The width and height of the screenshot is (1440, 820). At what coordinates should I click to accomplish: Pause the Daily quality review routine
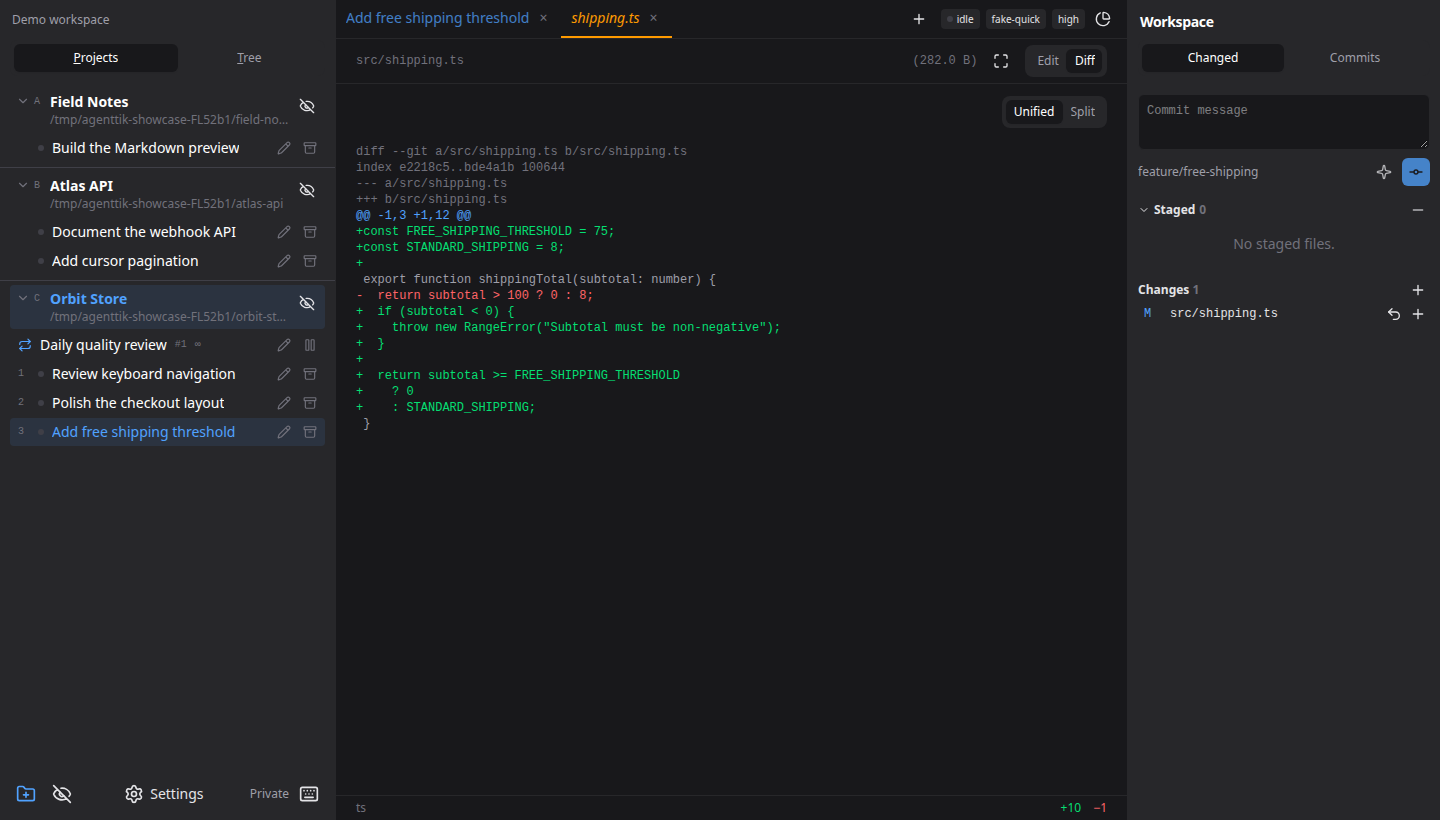pos(310,345)
